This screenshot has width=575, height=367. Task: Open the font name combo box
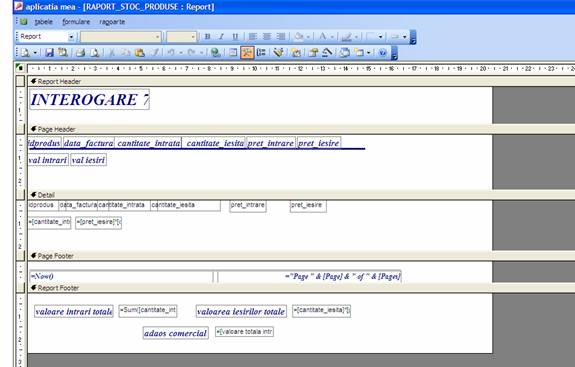(121, 37)
